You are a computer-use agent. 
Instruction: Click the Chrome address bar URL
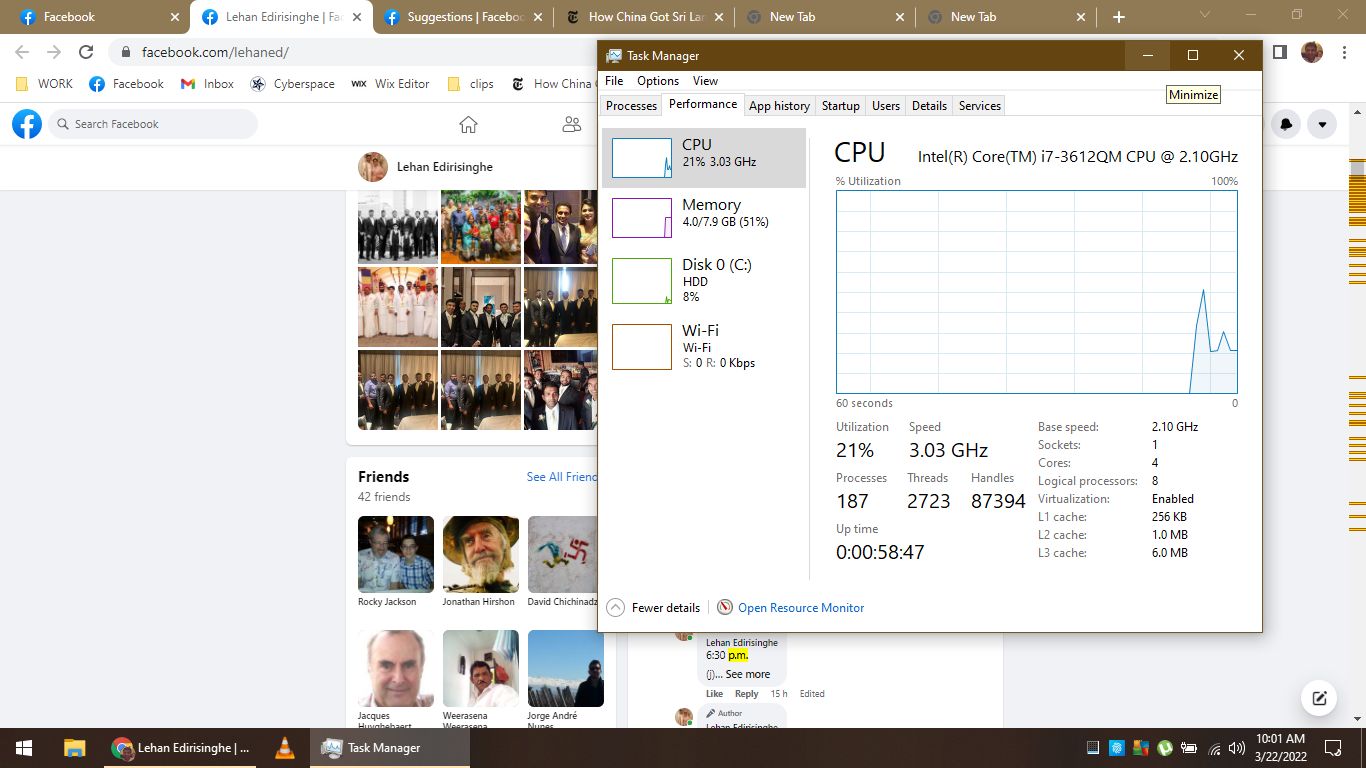[215, 52]
